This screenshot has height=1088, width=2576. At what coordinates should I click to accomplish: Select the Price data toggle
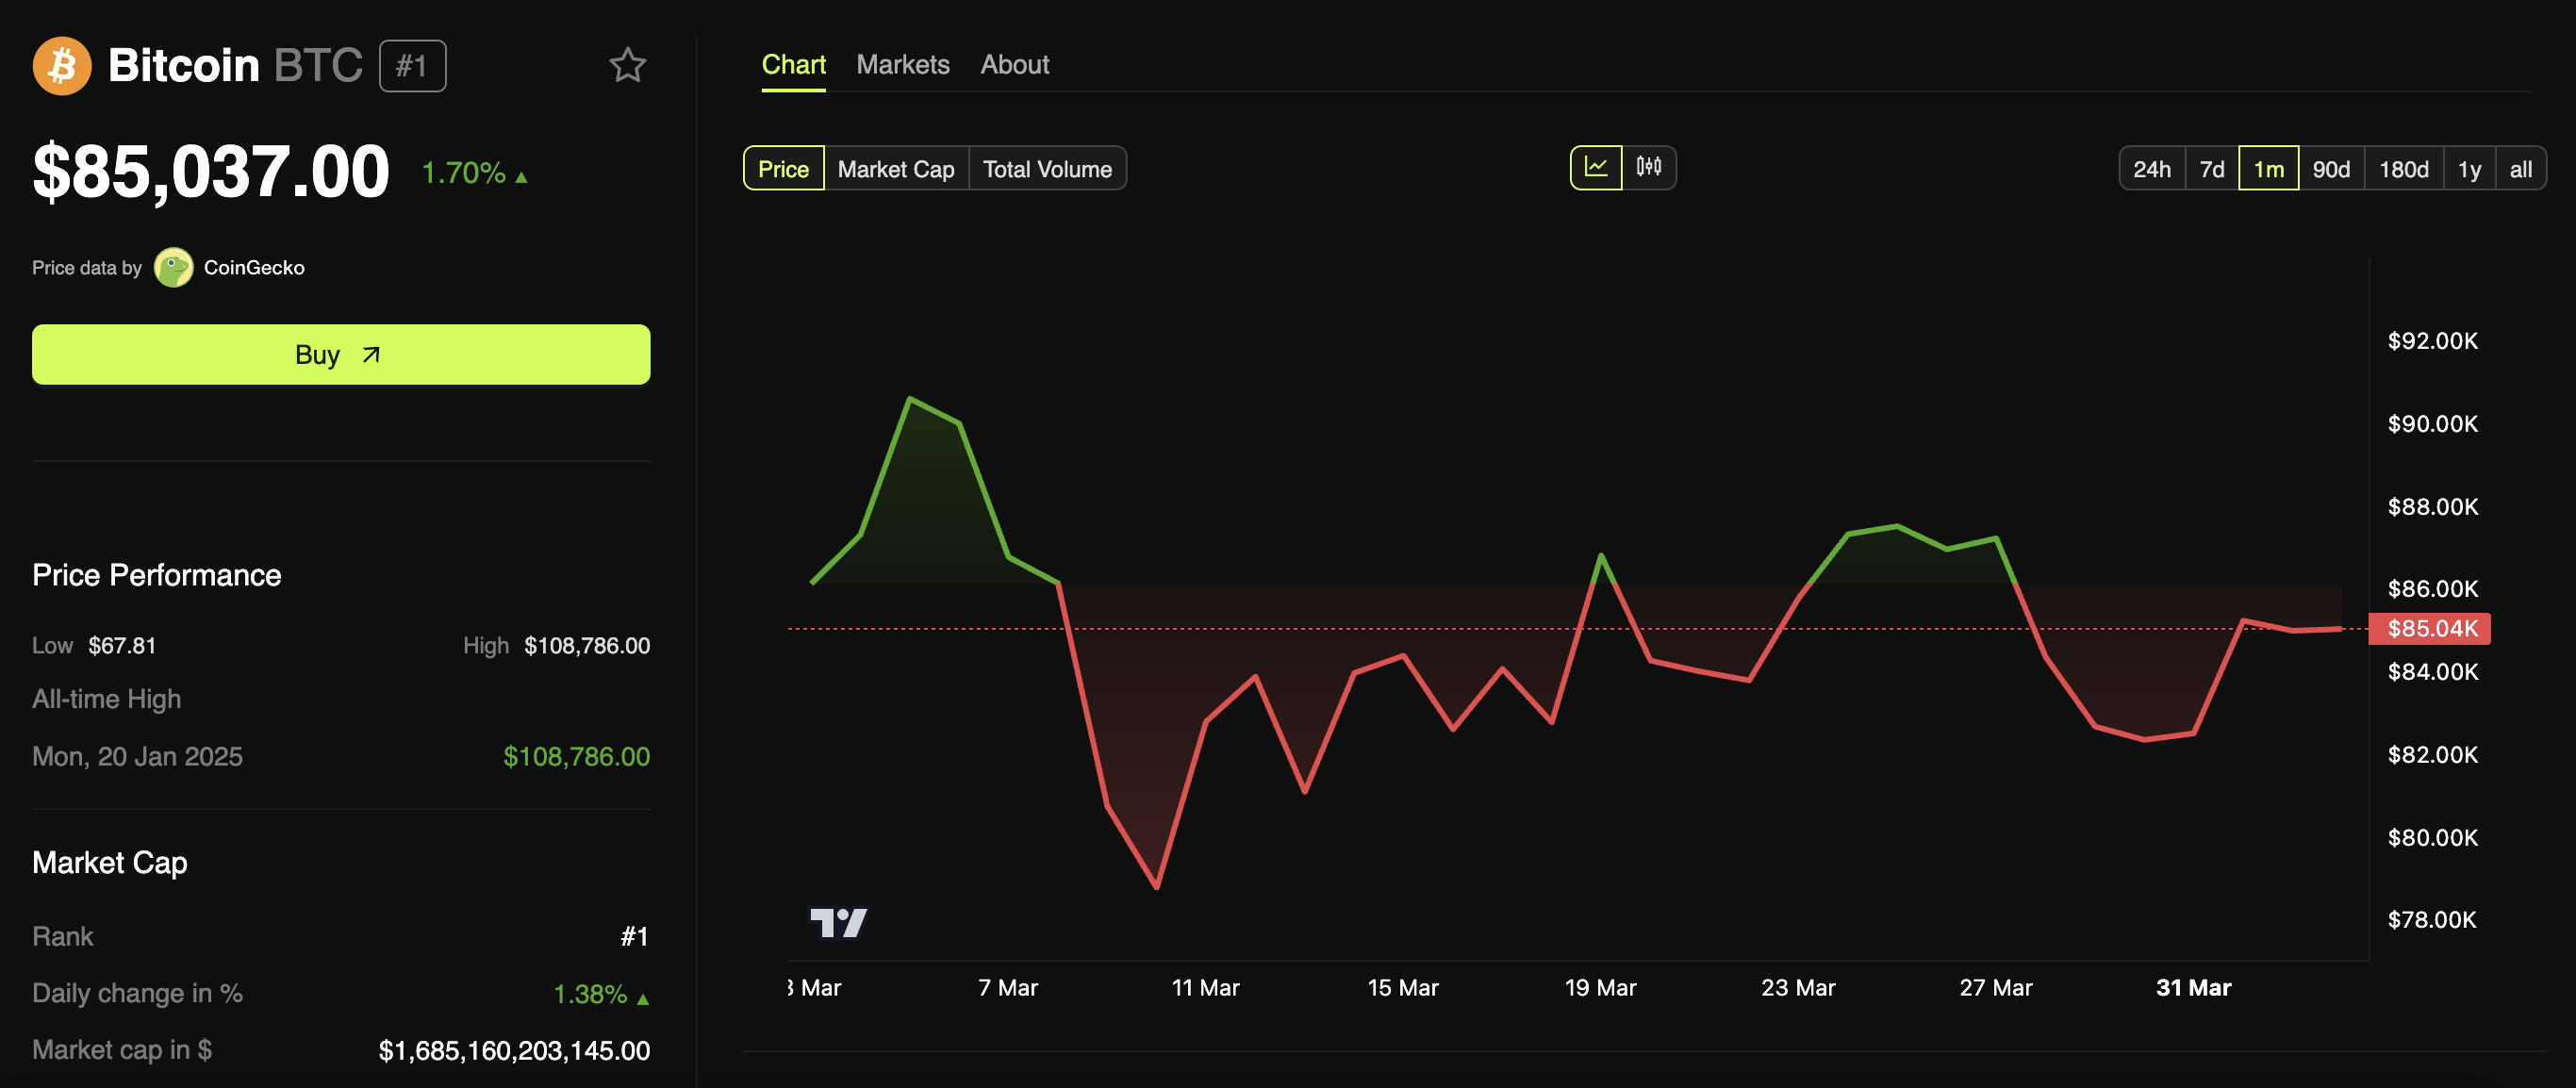[783, 169]
